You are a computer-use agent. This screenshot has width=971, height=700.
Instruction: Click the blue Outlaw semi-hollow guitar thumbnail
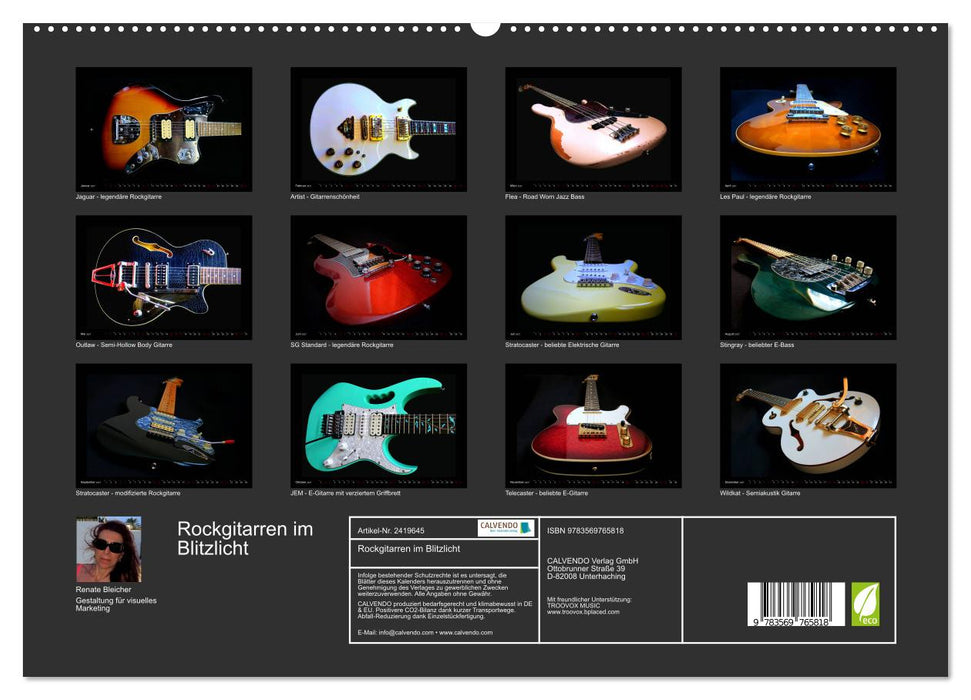click(x=163, y=278)
